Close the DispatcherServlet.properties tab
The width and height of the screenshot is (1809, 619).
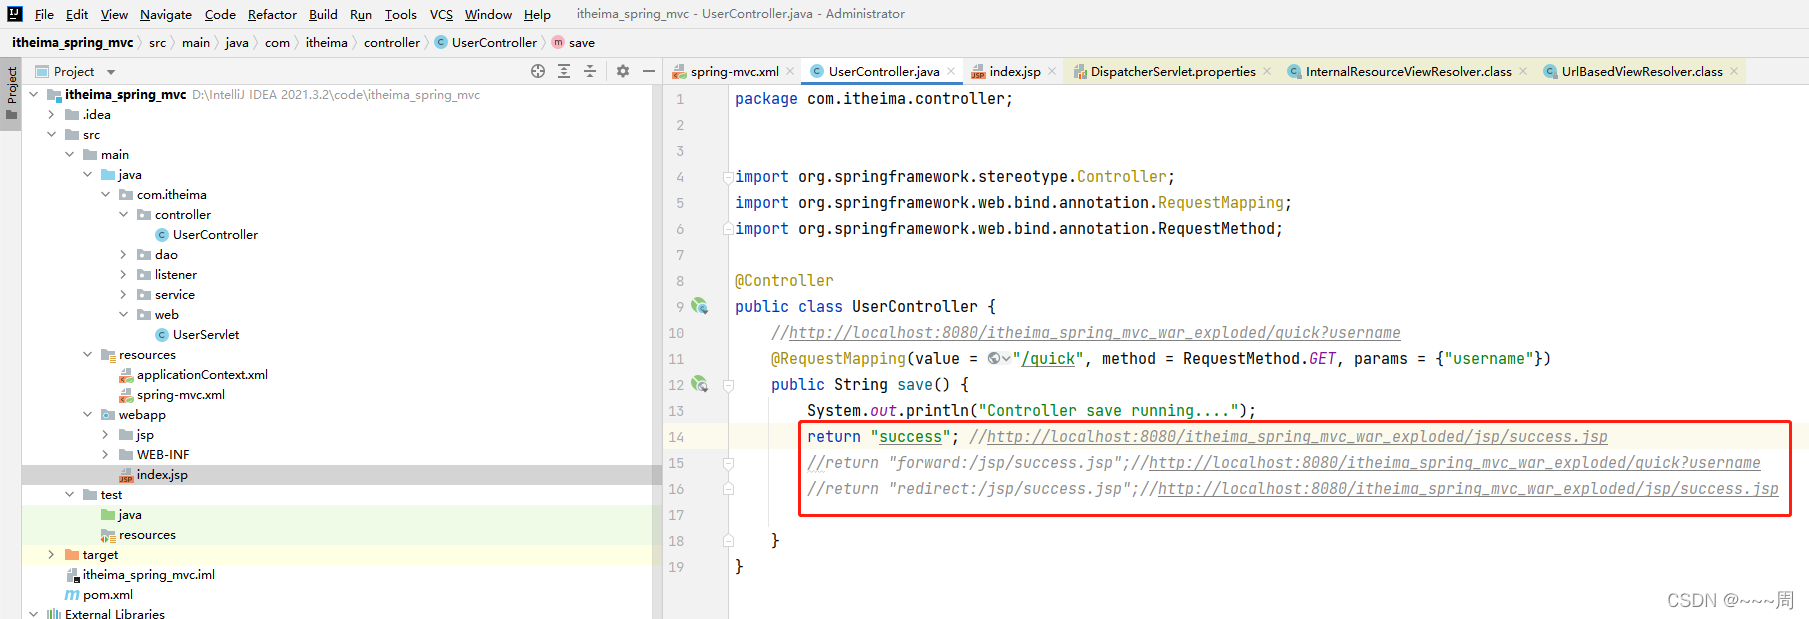(x=1267, y=71)
